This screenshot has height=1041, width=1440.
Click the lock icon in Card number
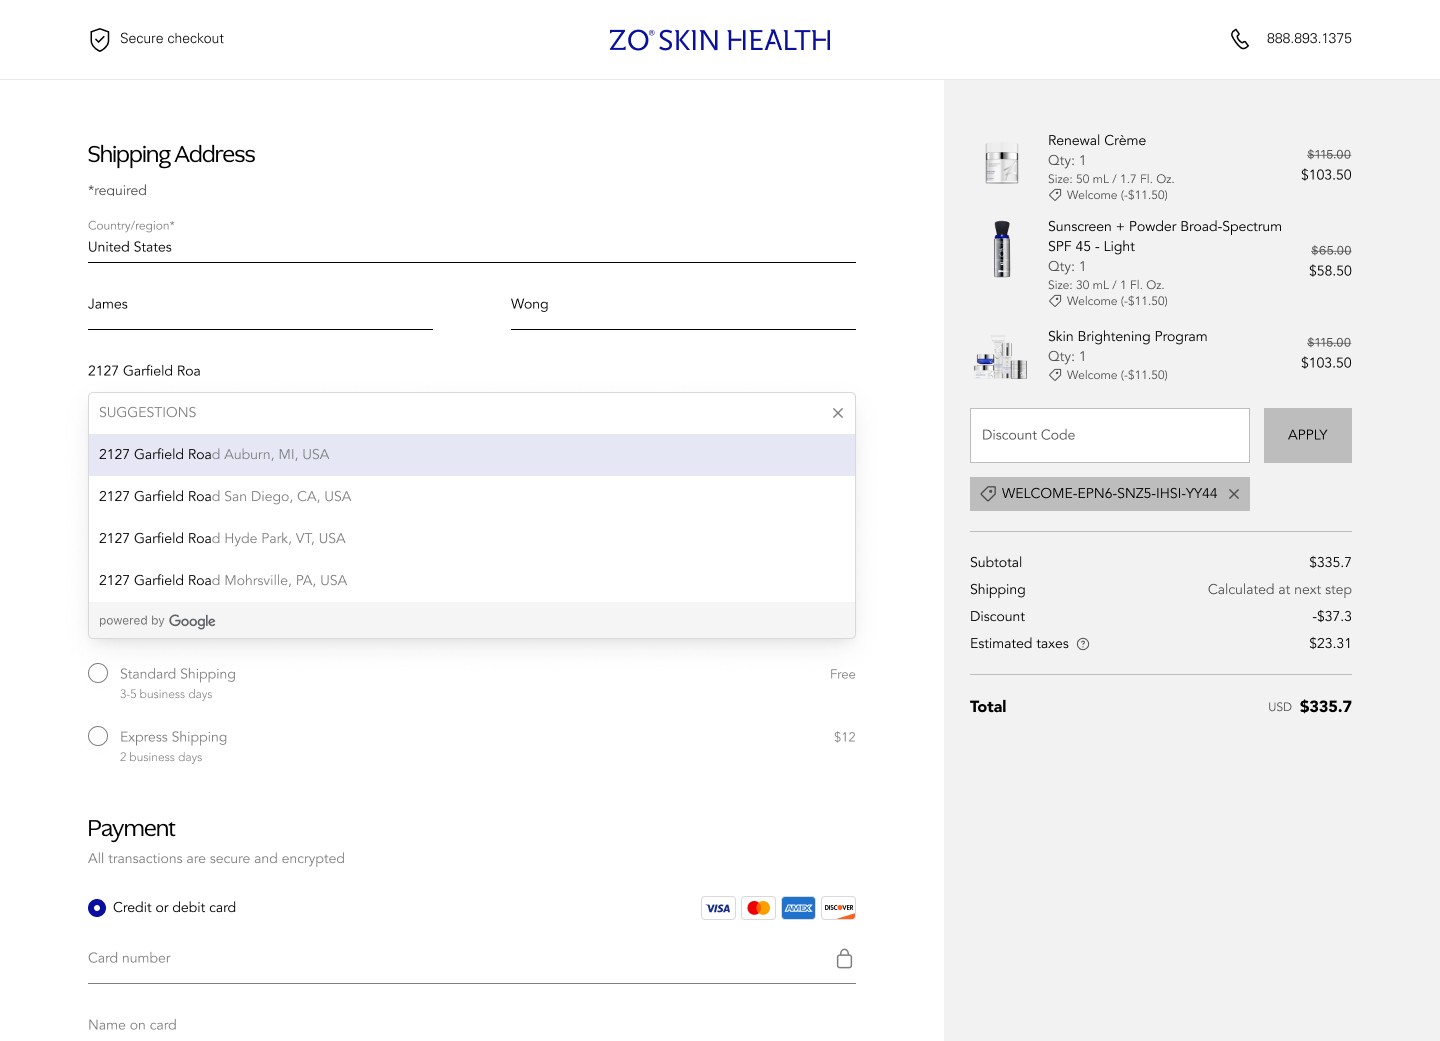click(x=845, y=959)
